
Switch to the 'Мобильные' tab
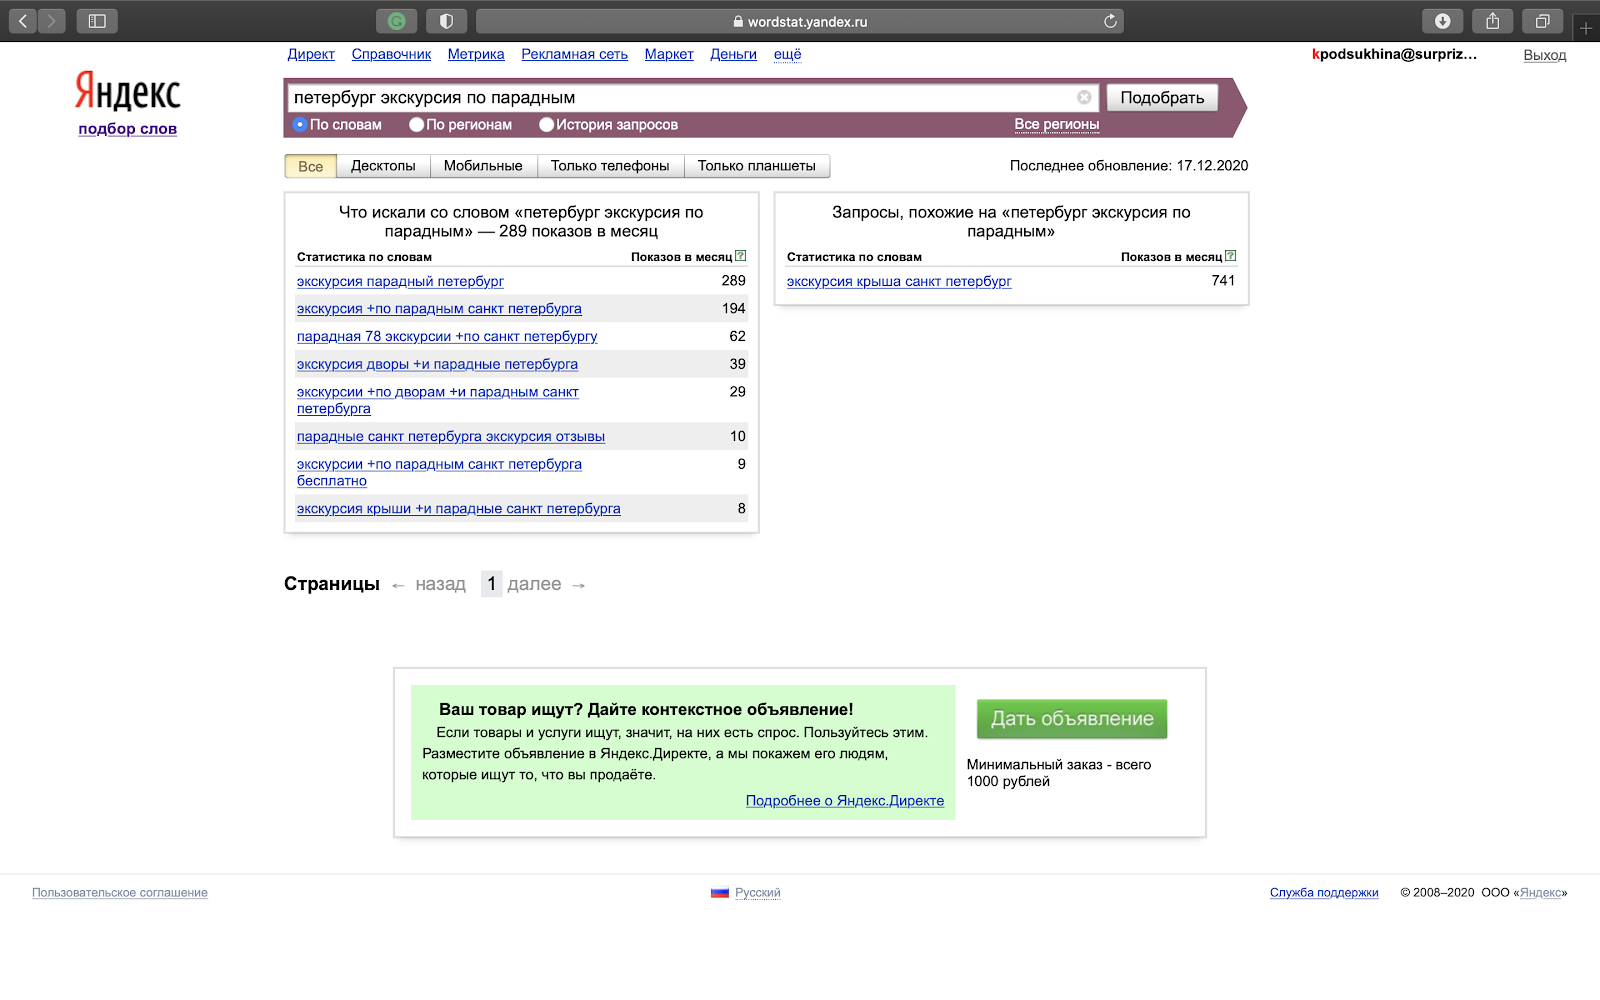click(483, 166)
